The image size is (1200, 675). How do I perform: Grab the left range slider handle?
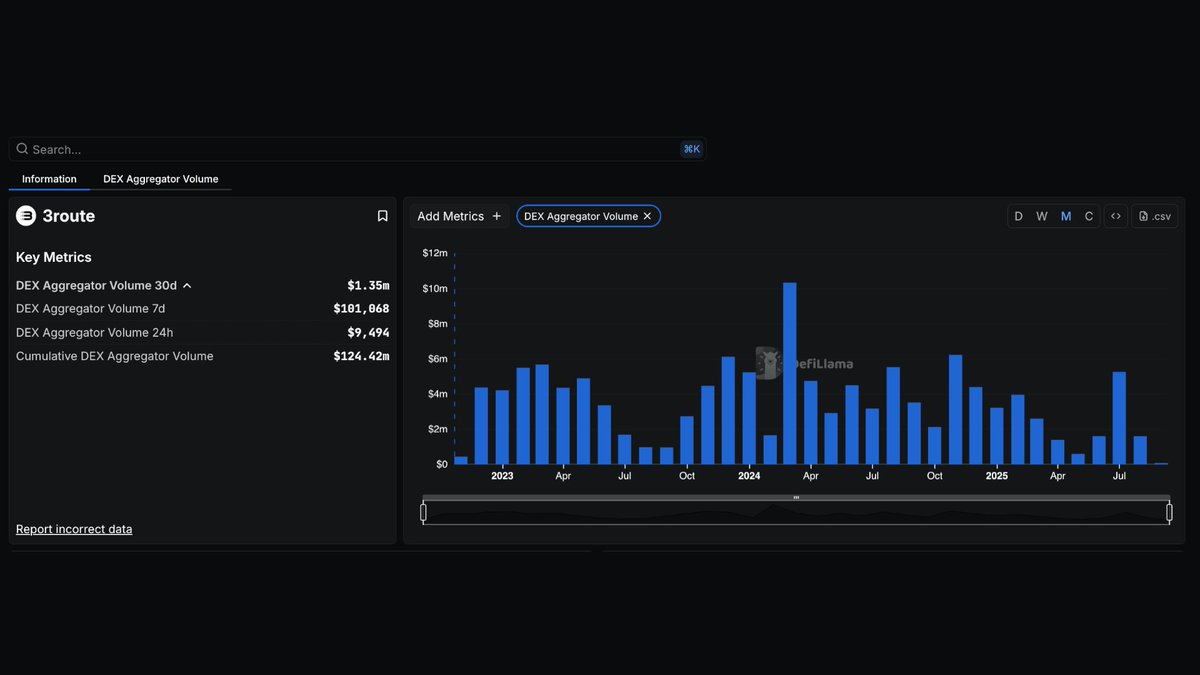(423, 512)
